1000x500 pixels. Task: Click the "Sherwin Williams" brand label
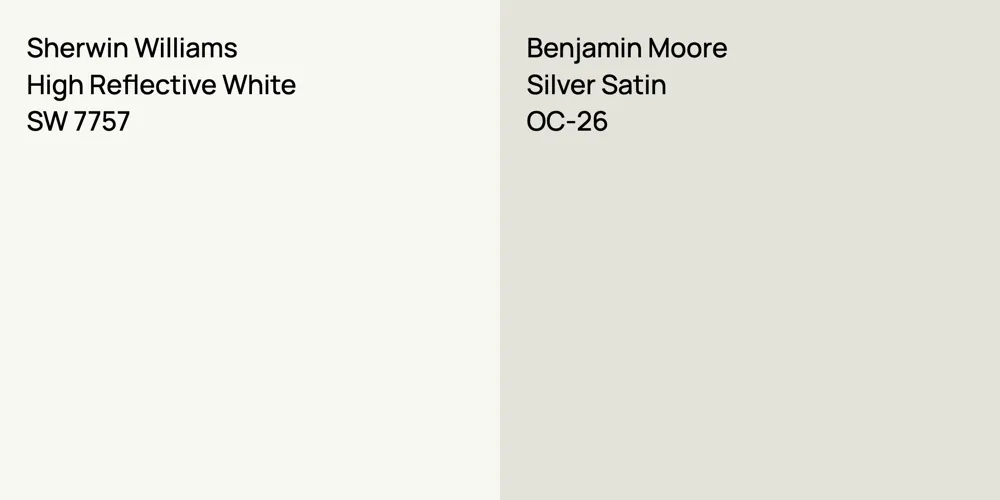click(x=132, y=48)
